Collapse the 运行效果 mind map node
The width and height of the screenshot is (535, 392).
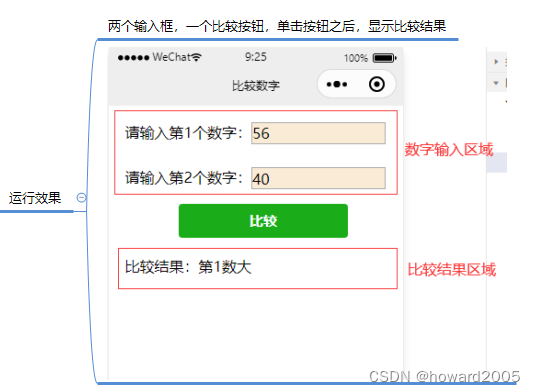click(x=82, y=198)
